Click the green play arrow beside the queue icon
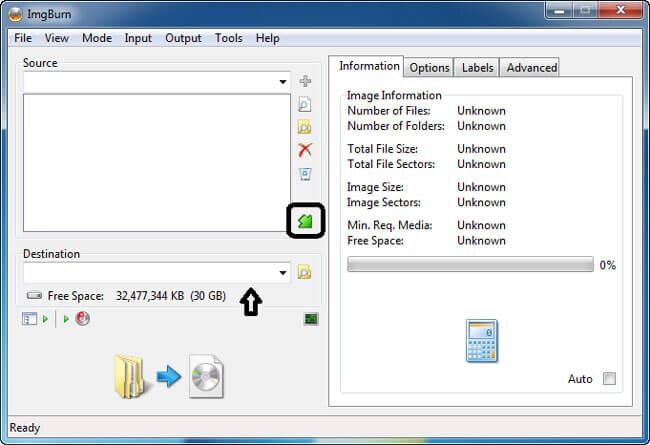 pyautogui.click(x=45, y=319)
